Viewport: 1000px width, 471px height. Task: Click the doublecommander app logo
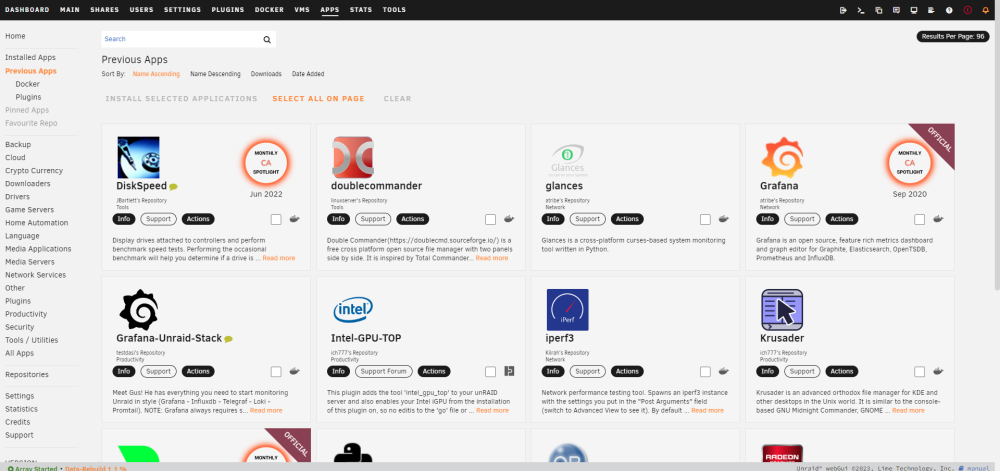point(353,157)
